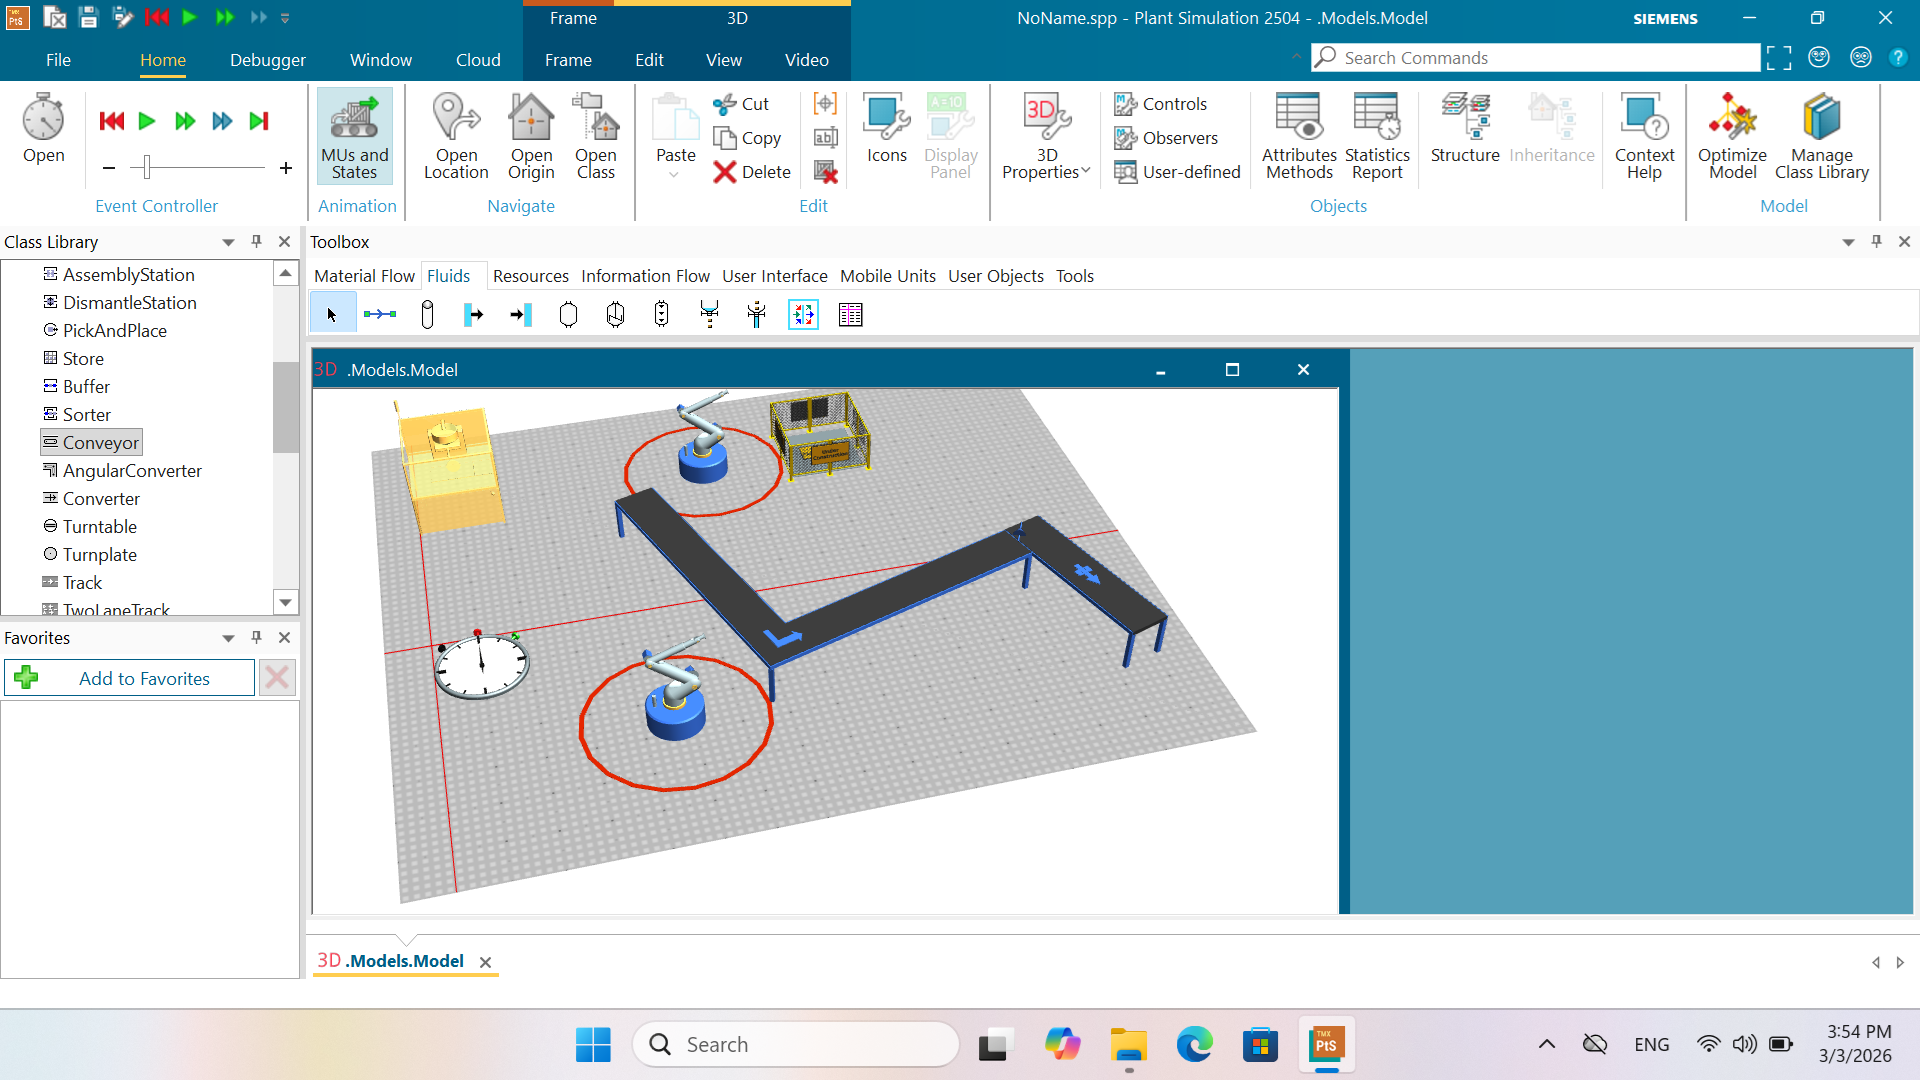Click the Delete button in Edit group
The height and width of the screenshot is (1080, 1920).
(752, 172)
